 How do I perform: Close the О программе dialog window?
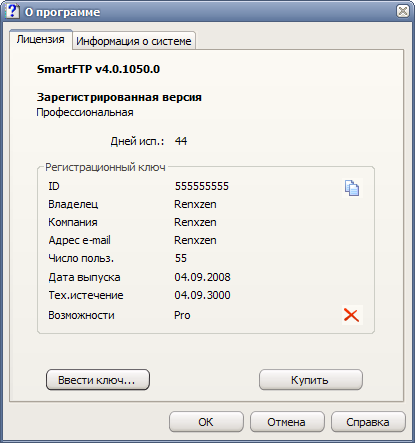click(x=403, y=11)
